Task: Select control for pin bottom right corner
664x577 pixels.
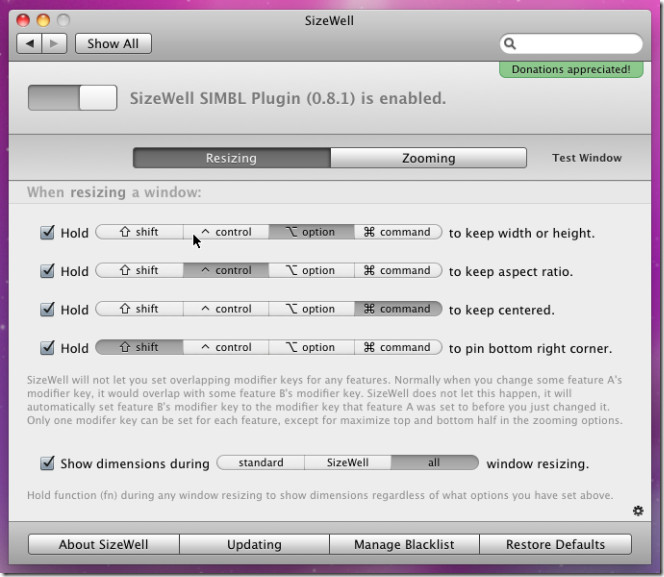Action: [226, 347]
